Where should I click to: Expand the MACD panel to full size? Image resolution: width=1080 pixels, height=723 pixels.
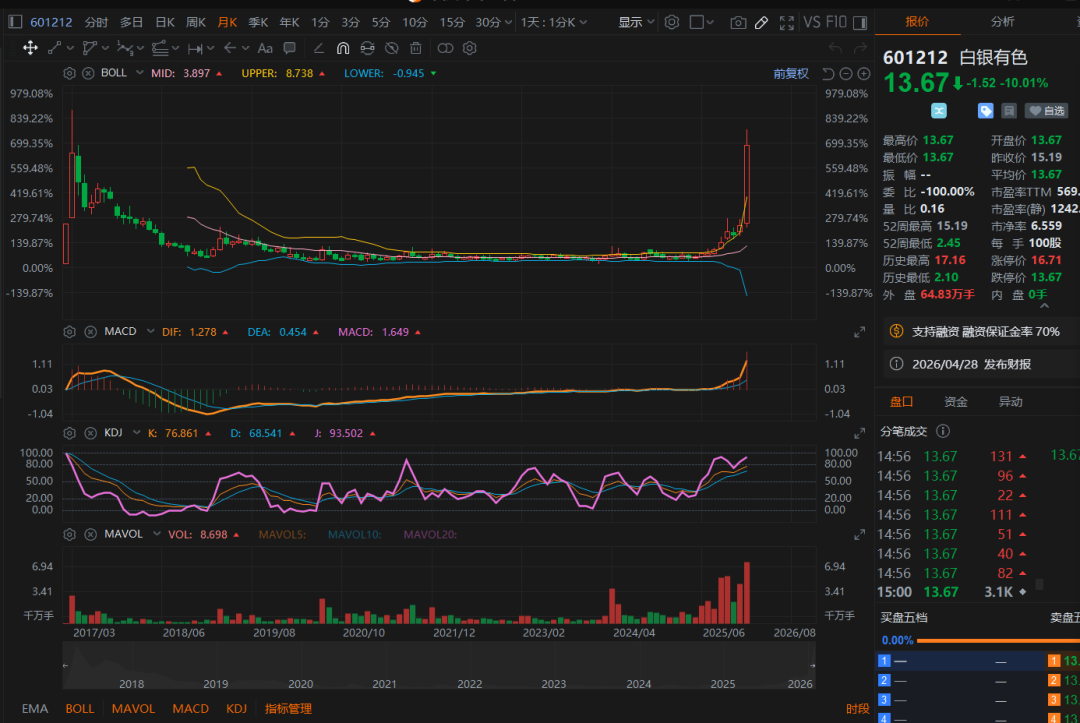coord(859,333)
